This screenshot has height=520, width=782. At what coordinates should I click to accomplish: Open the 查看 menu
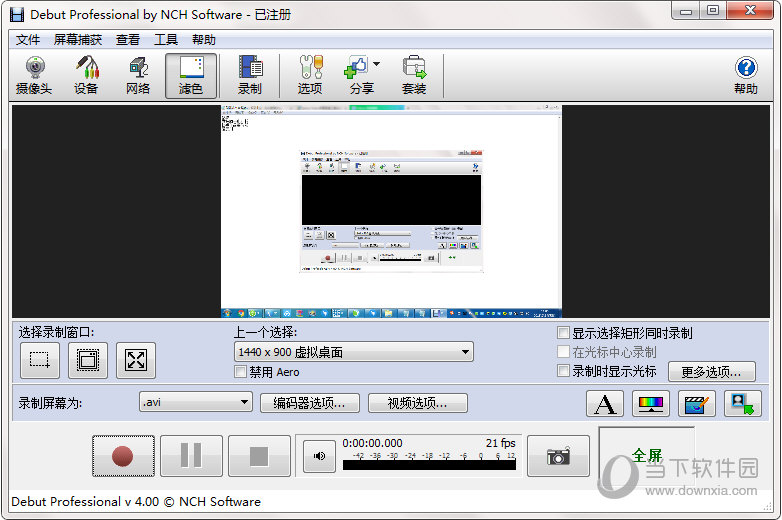(128, 39)
